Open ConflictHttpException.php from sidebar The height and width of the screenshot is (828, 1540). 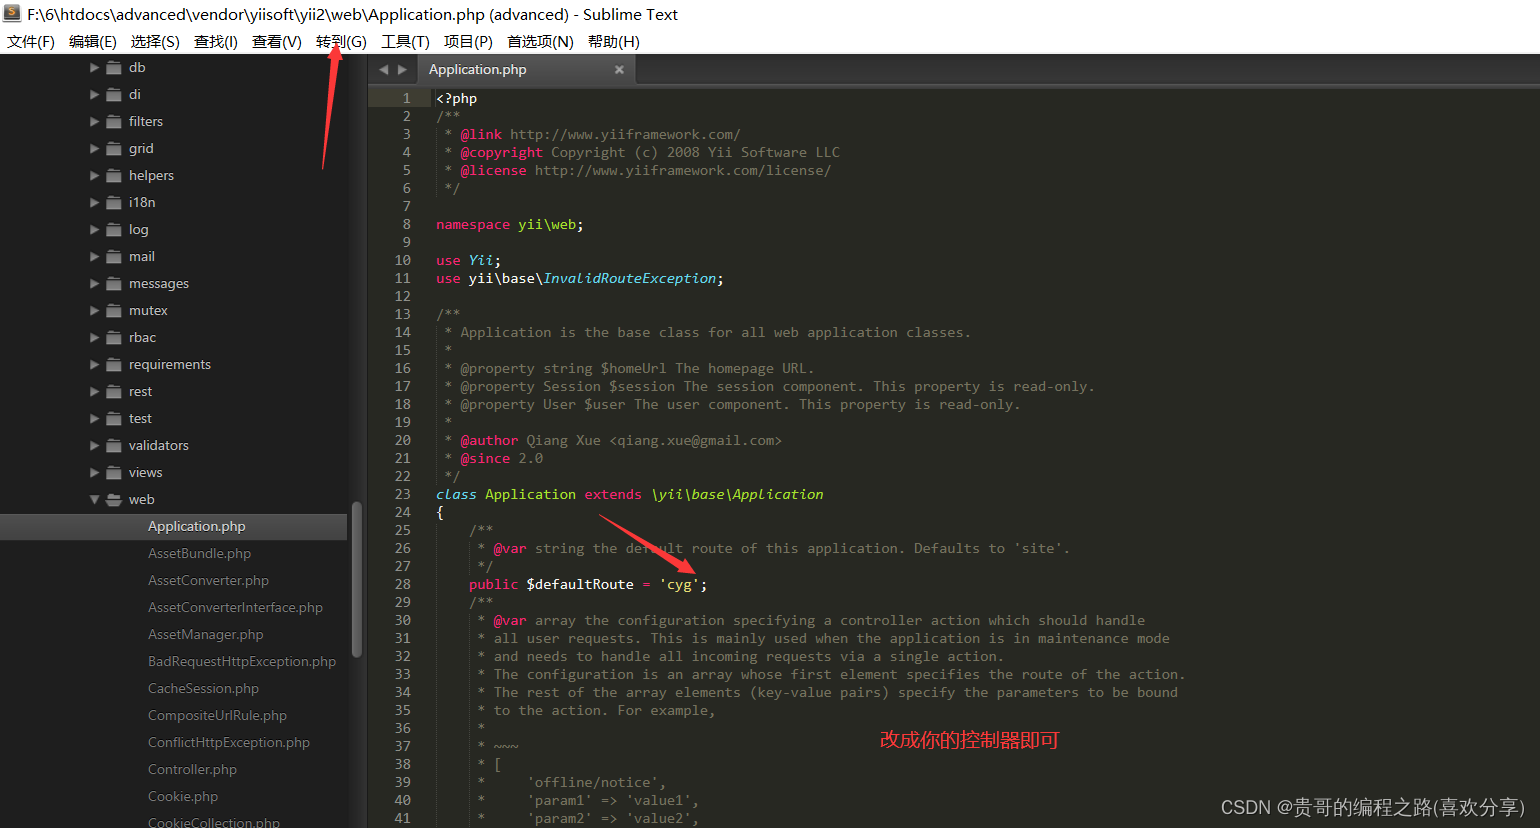(x=229, y=742)
